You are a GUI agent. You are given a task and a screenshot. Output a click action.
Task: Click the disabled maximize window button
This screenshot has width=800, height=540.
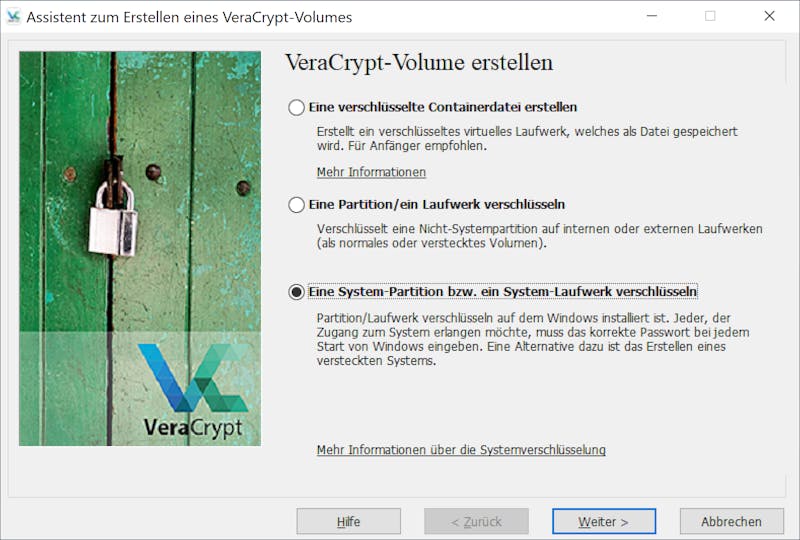[710, 16]
